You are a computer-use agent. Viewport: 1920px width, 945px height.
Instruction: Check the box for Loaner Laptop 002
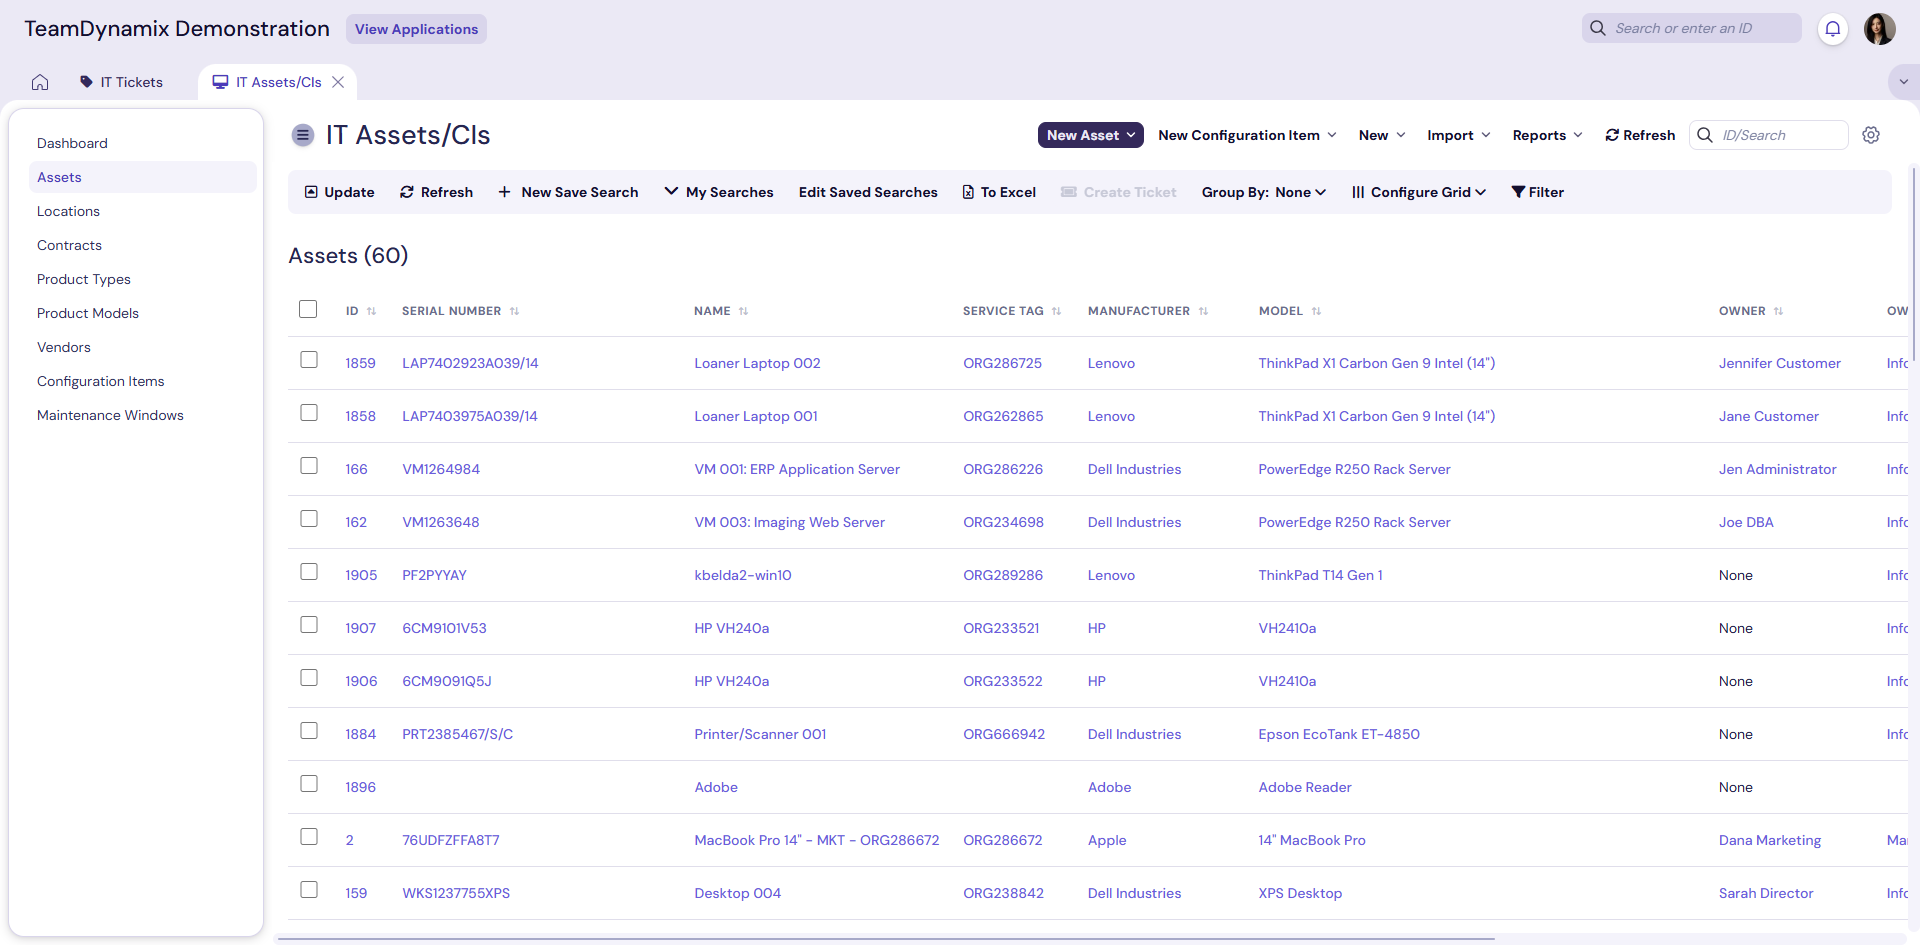click(309, 360)
